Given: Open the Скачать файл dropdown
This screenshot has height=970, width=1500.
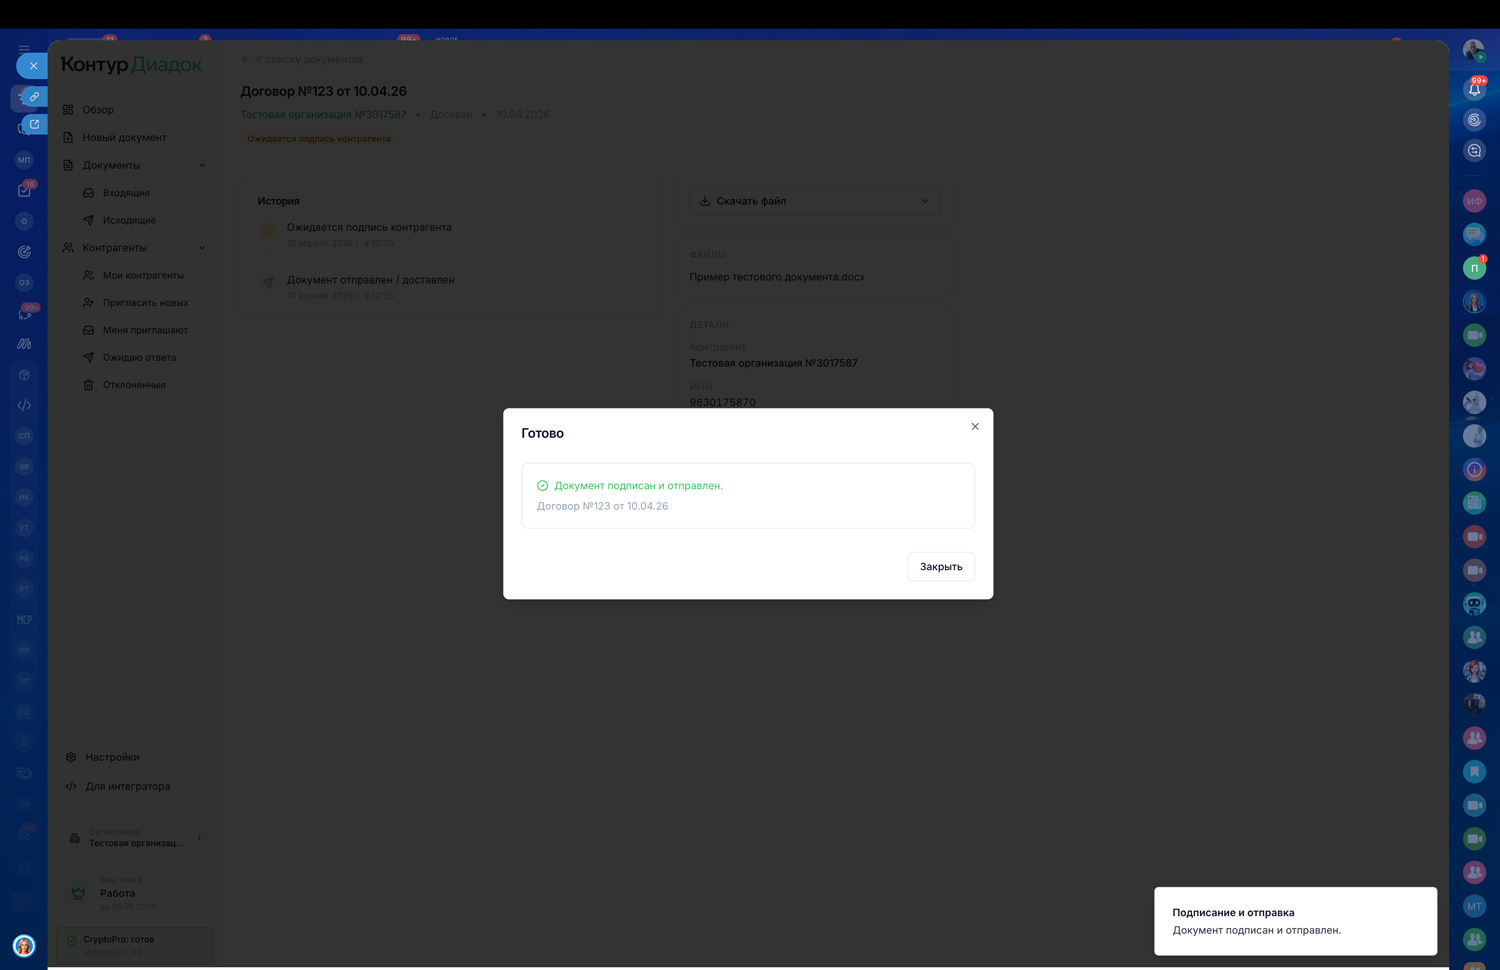Looking at the screenshot, I should pyautogui.click(x=814, y=201).
